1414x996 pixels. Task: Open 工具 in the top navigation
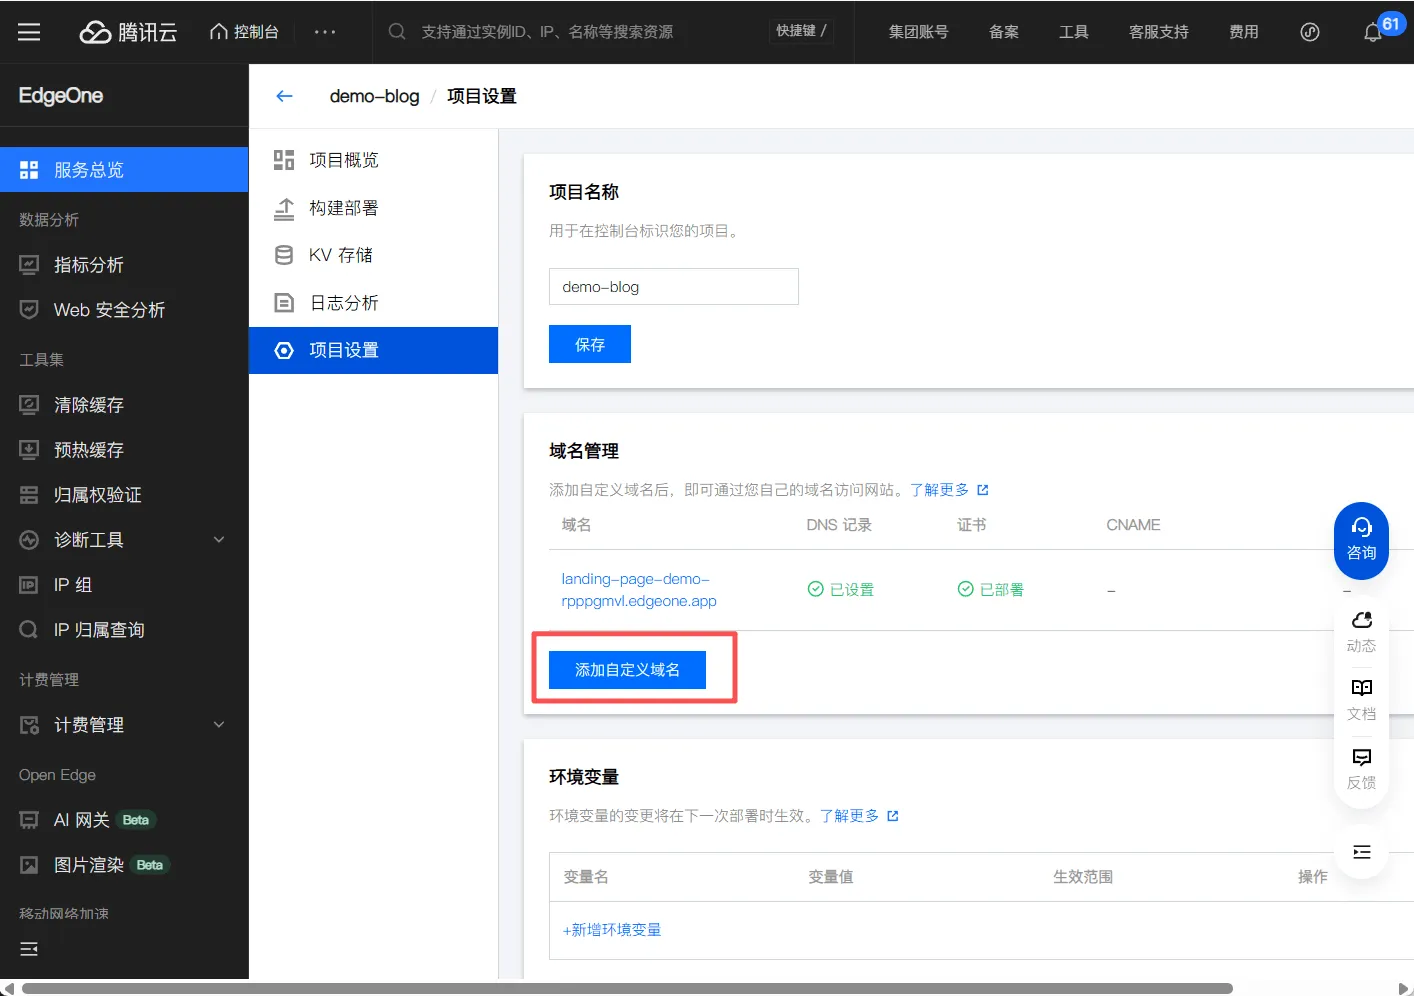pyautogui.click(x=1073, y=32)
